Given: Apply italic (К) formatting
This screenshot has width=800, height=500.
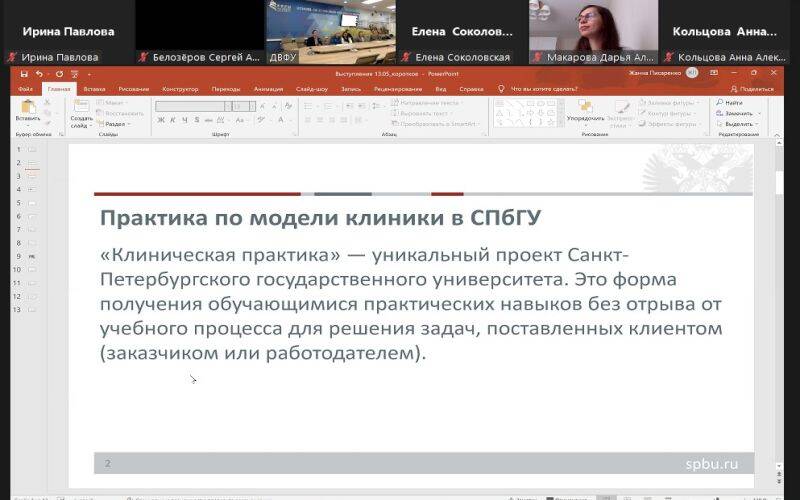Looking at the screenshot, I should click(173, 120).
